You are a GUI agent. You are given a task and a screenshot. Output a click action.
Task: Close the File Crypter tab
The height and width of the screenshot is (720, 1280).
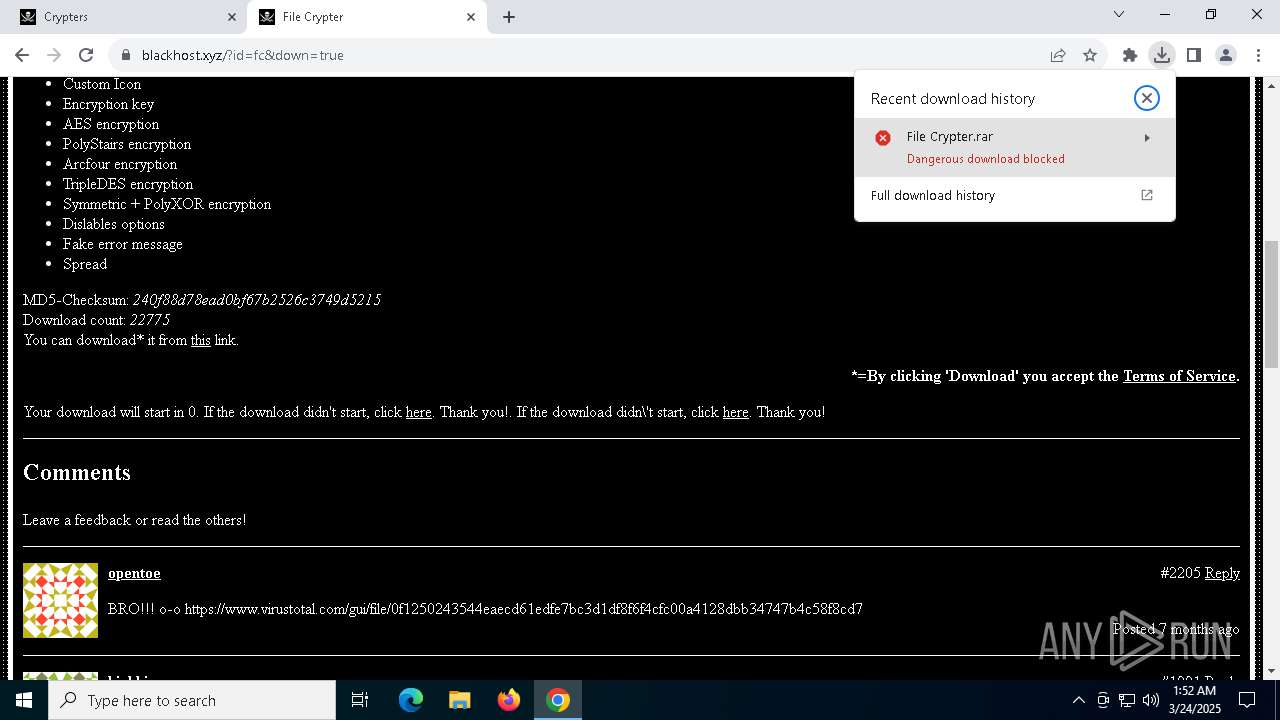471,17
